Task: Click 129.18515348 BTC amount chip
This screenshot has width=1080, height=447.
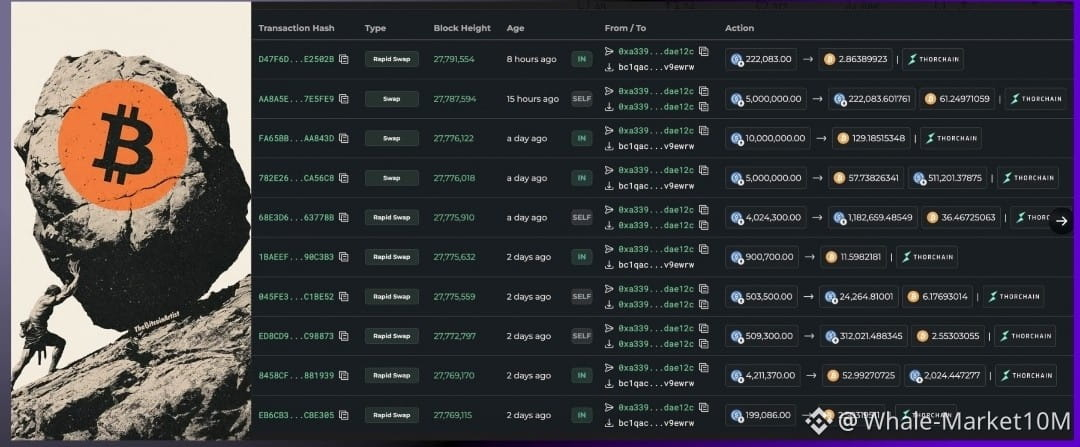Action: 871,138
